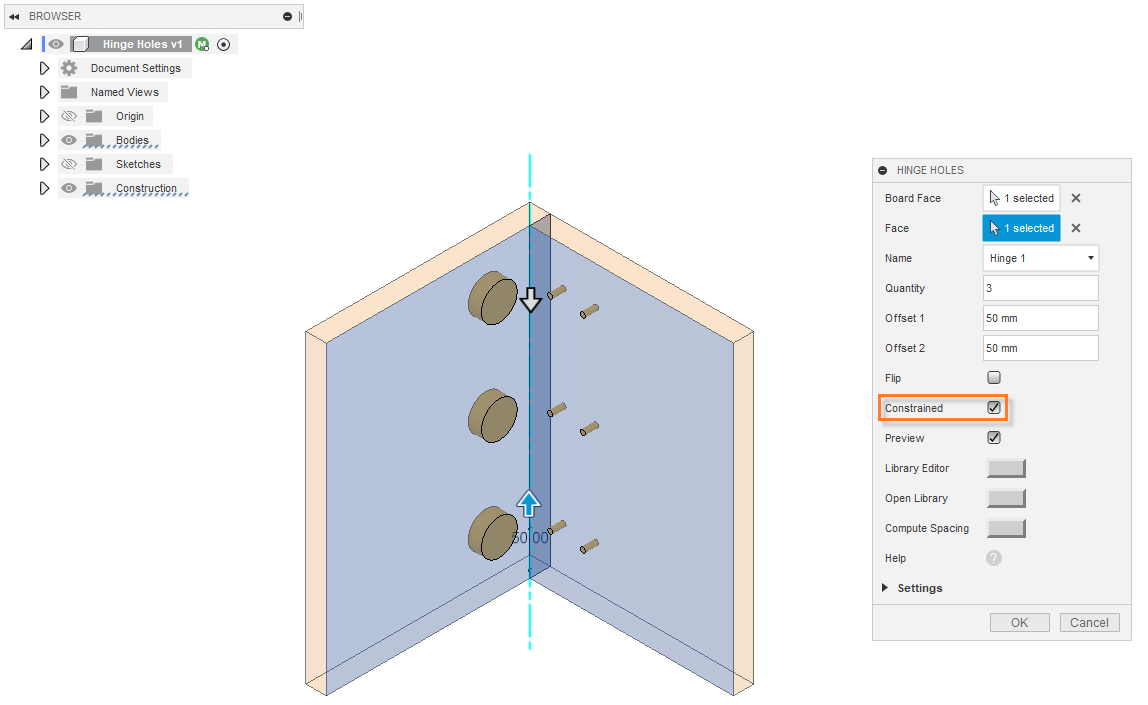Image resolution: width=1148 pixels, height=705 pixels.
Task: Show the hidden Origin folder
Action: point(69,116)
